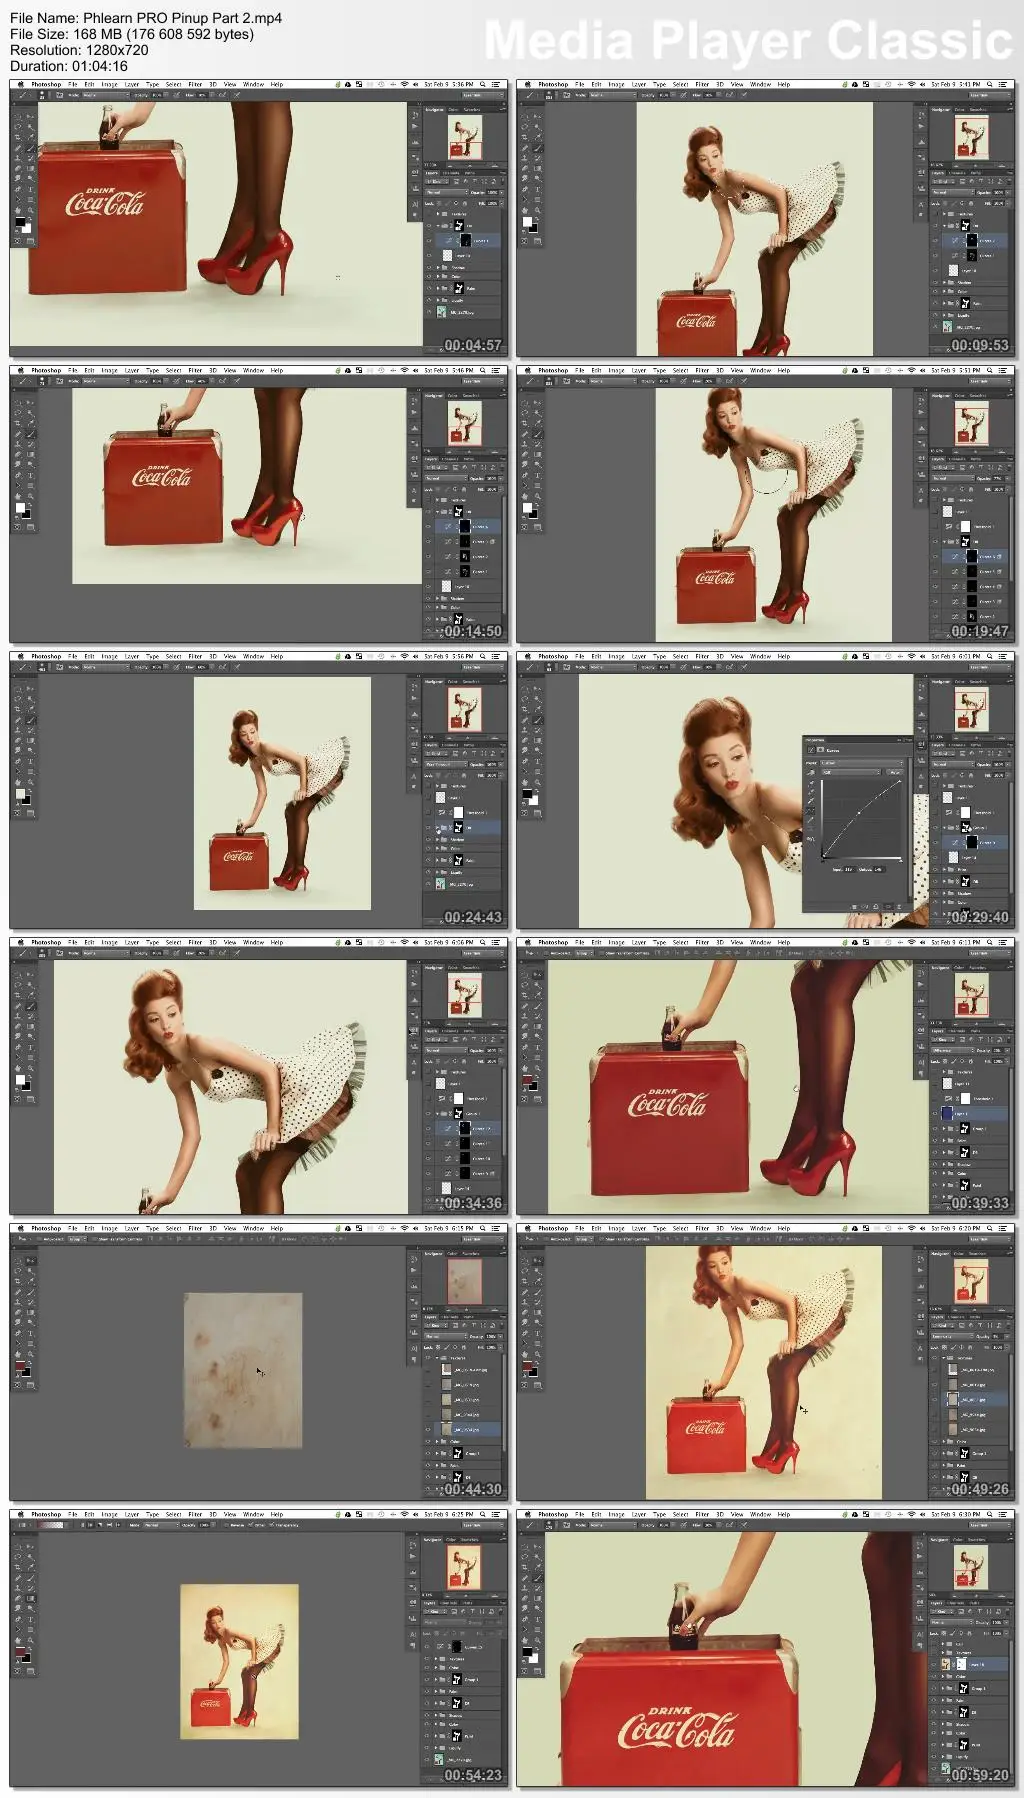Viewport: 1024px width, 1798px height.
Task: Switch to Channels tab in the 00:44:30 frame
Action: [x=450, y=1317]
